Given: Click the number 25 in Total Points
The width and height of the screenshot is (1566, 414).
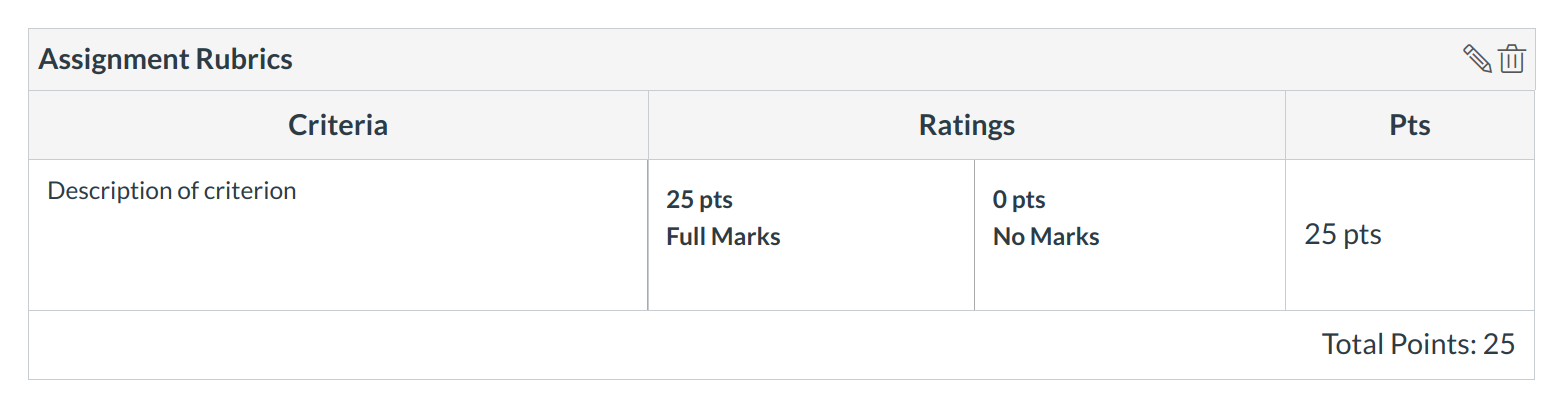Looking at the screenshot, I should tap(1499, 345).
